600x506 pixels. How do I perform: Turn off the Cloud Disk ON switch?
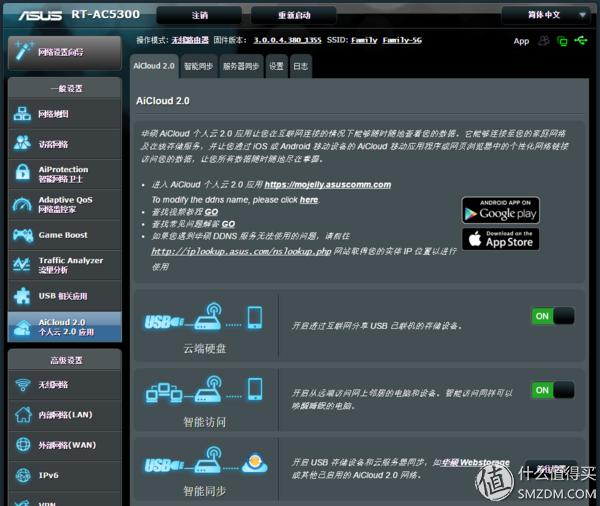coord(553,316)
